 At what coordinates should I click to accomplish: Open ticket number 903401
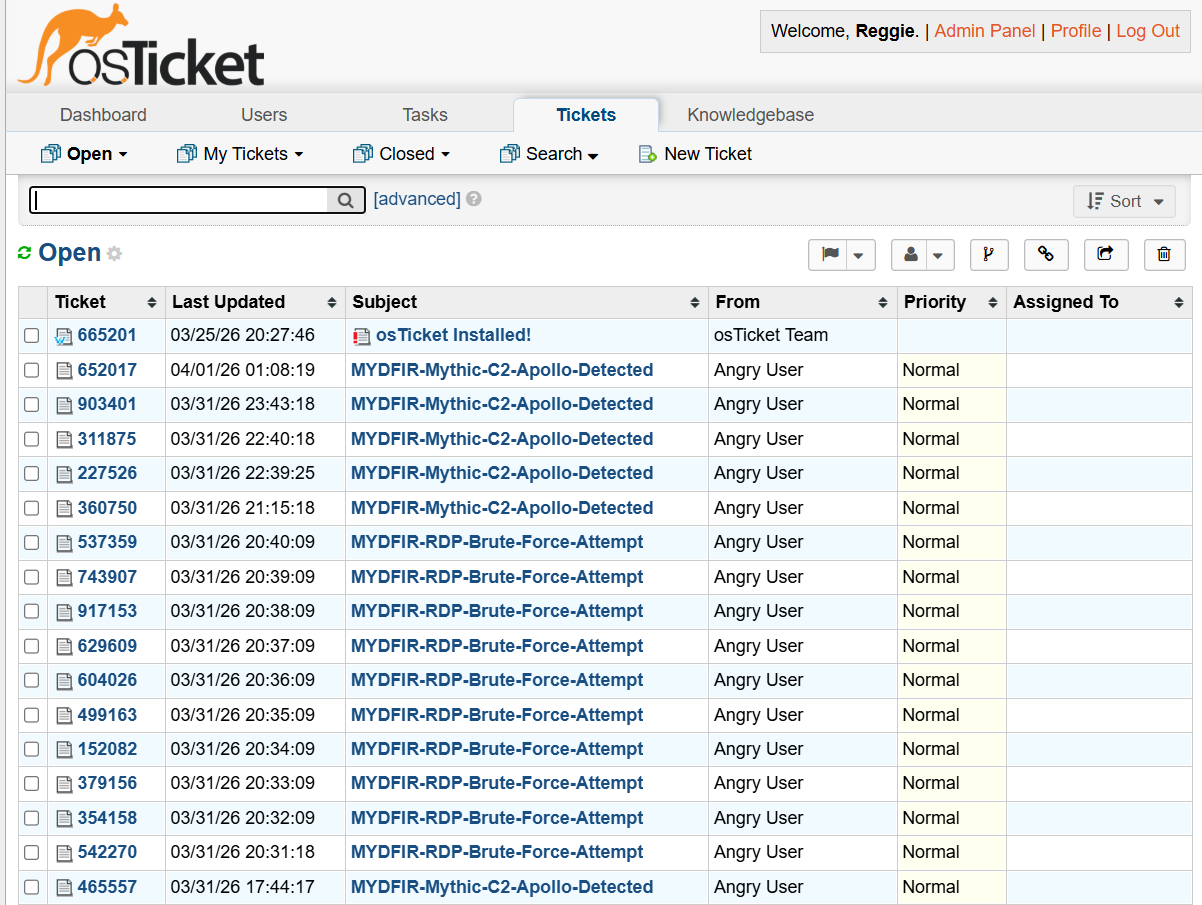tap(107, 404)
